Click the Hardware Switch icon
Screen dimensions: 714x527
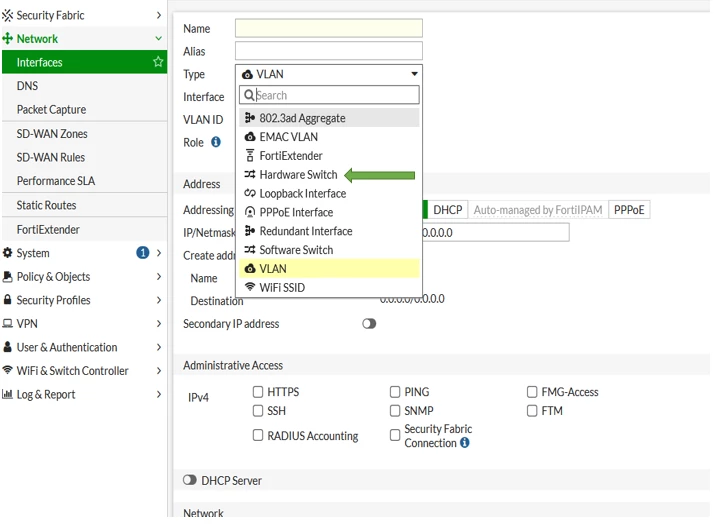pyautogui.click(x=250, y=174)
